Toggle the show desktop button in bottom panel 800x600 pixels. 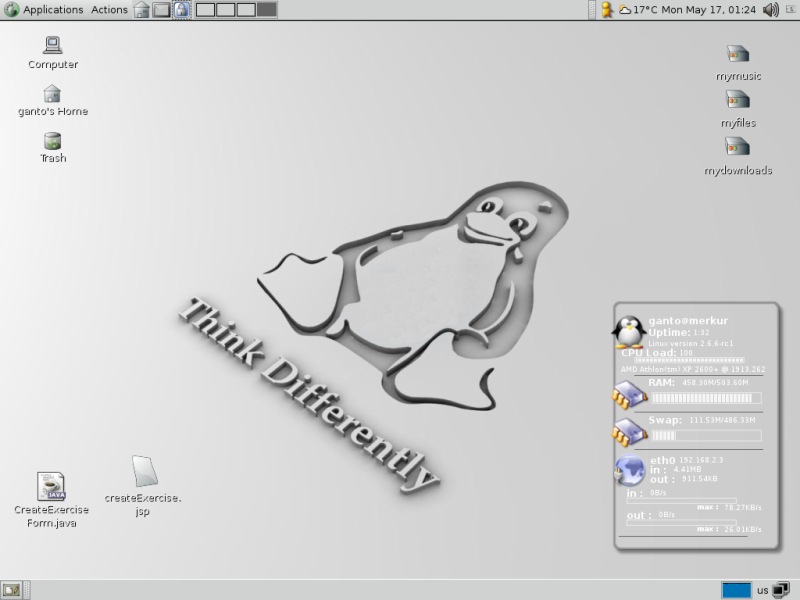tap(11, 589)
